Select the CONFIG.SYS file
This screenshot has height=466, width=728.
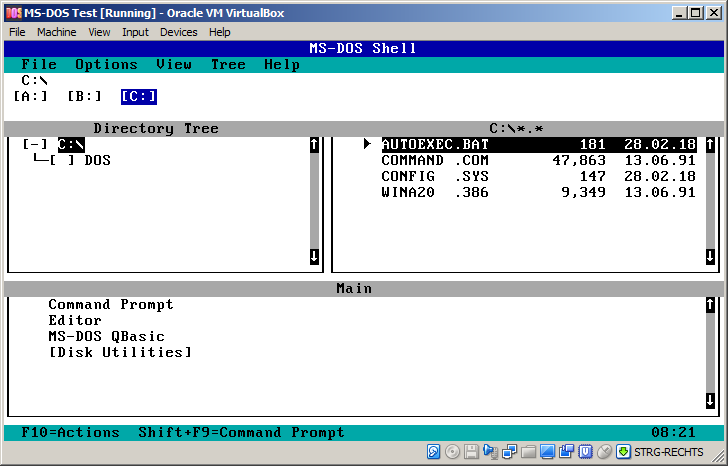point(539,176)
